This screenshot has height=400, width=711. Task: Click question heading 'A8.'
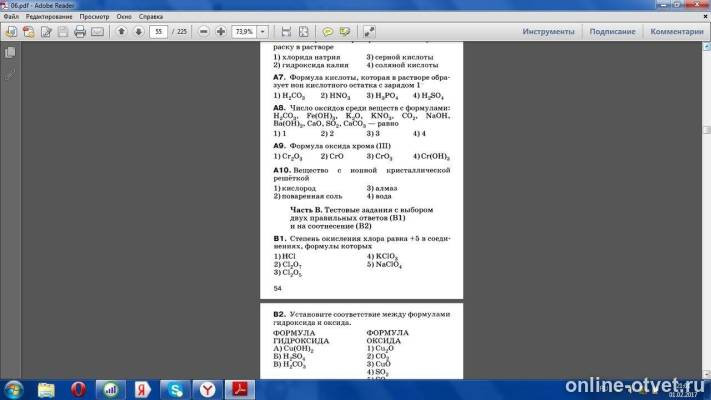pyautogui.click(x=279, y=108)
